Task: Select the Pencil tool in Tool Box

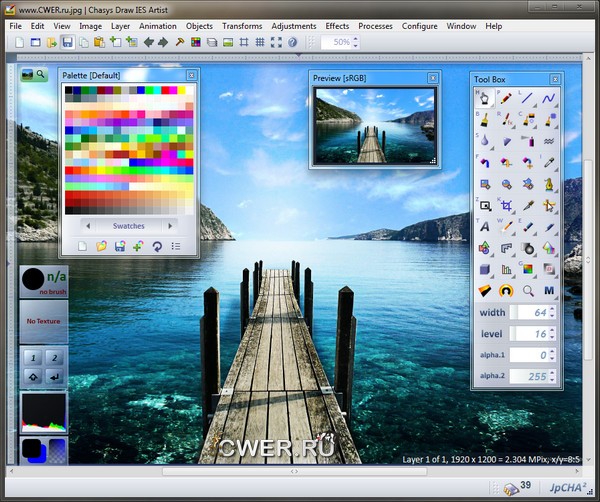Action: click(x=506, y=98)
